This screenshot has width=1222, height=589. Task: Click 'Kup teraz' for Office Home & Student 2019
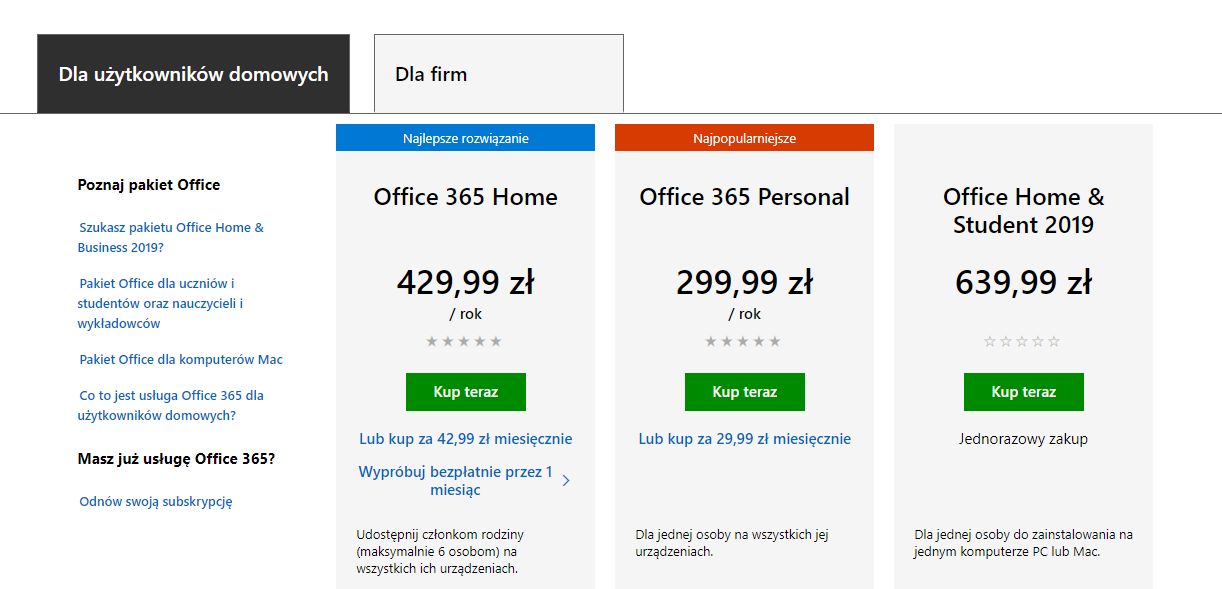click(1023, 391)
